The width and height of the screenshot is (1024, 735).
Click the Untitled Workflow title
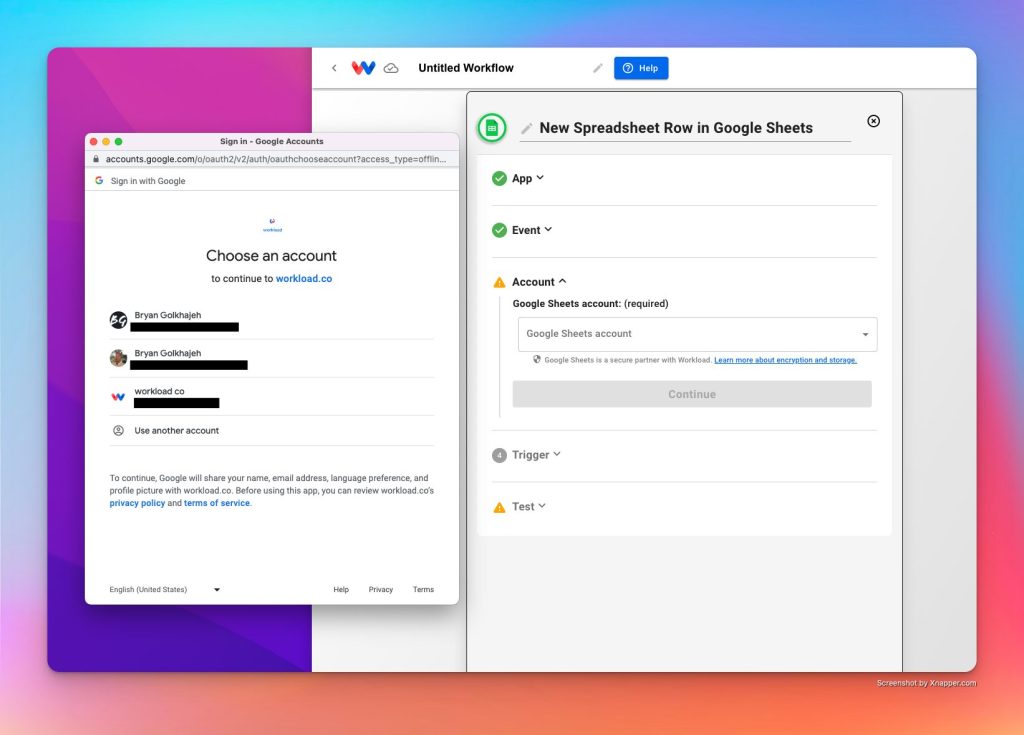pyautogui.click(x=466, y=68)
